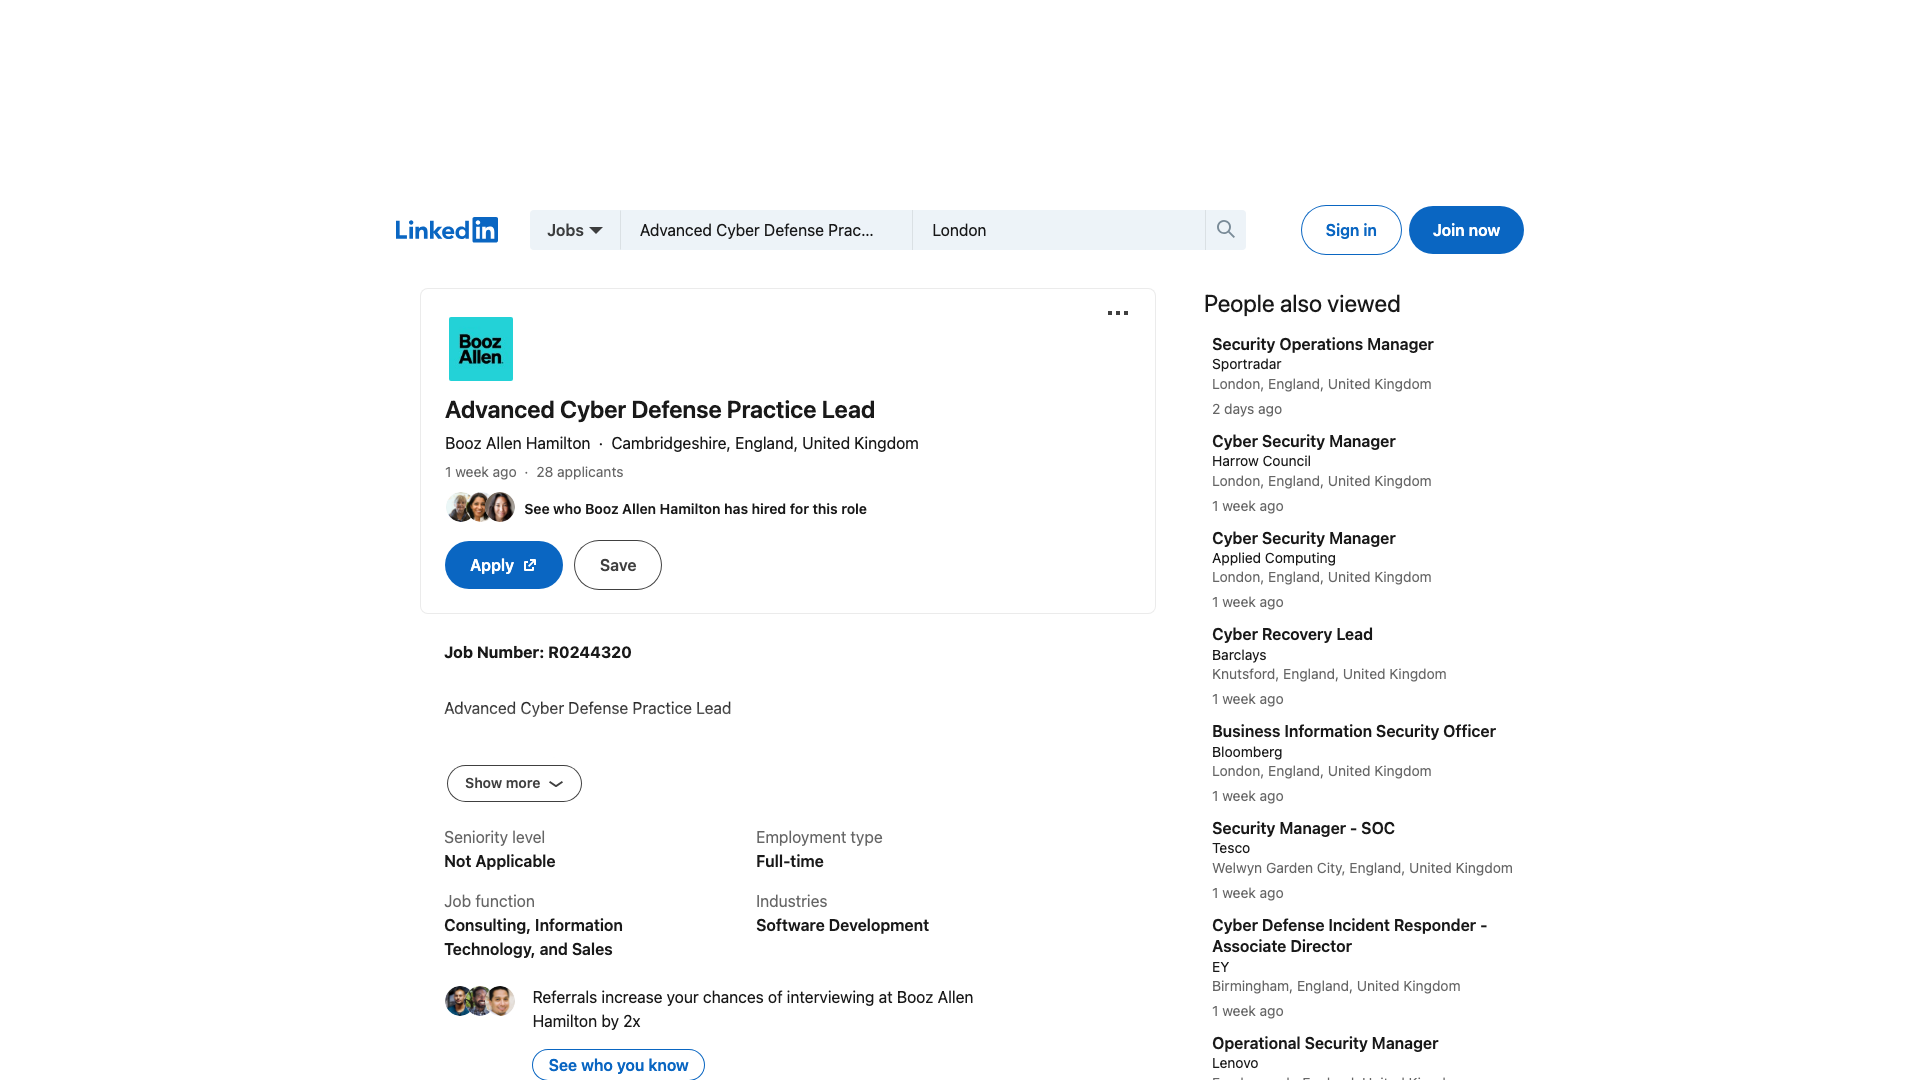Open Security Manager - SOC at Tesco
Viewport: 1920px width, 1080px height.
point(1303,828)
